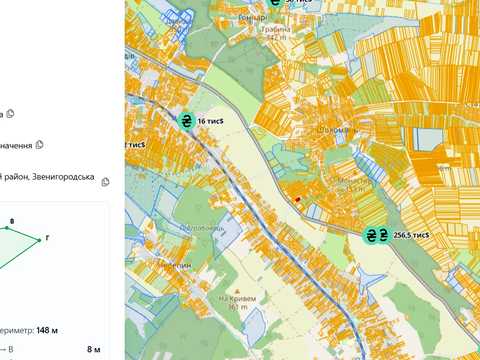Click the partially visible hryvnia marker at the top of the map

tap(274, 3)
